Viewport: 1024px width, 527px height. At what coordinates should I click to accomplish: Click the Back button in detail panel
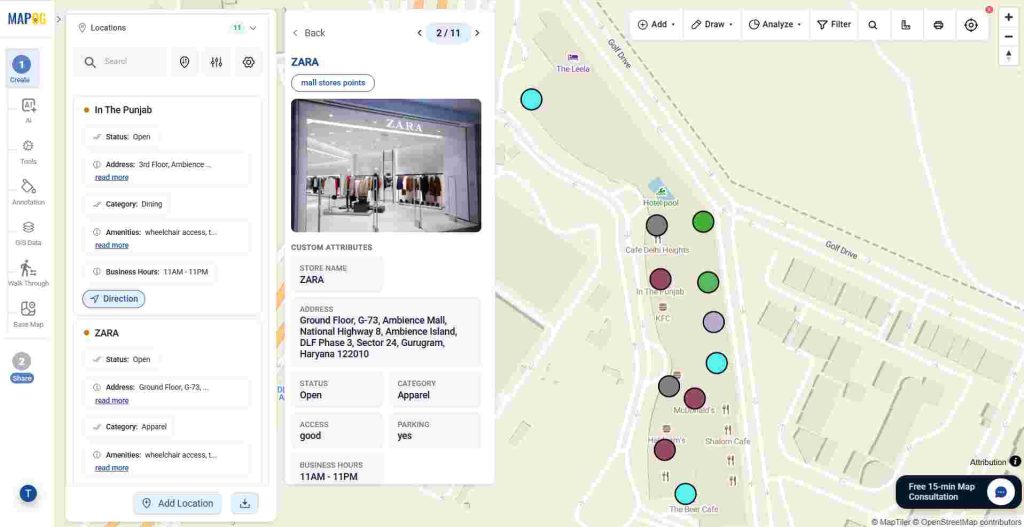pyautogui.click(x=308, y=33)
